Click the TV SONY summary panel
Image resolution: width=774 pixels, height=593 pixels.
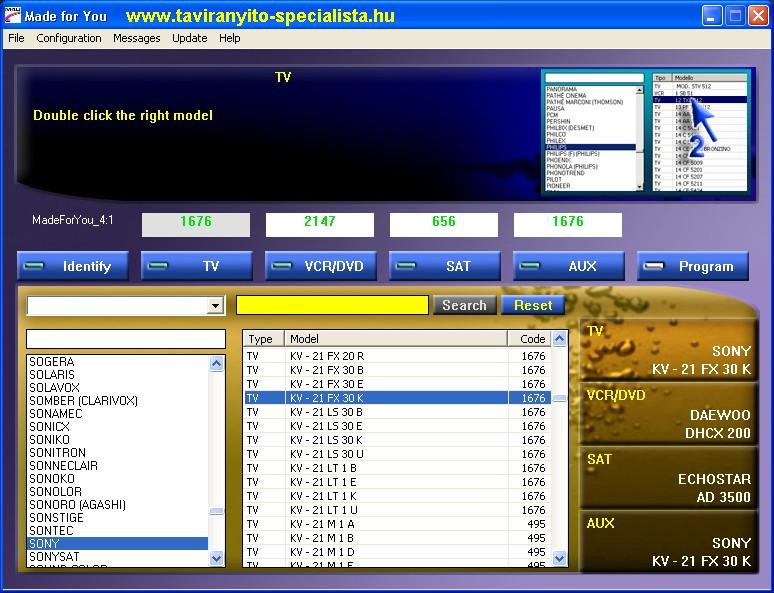point(668,350)
